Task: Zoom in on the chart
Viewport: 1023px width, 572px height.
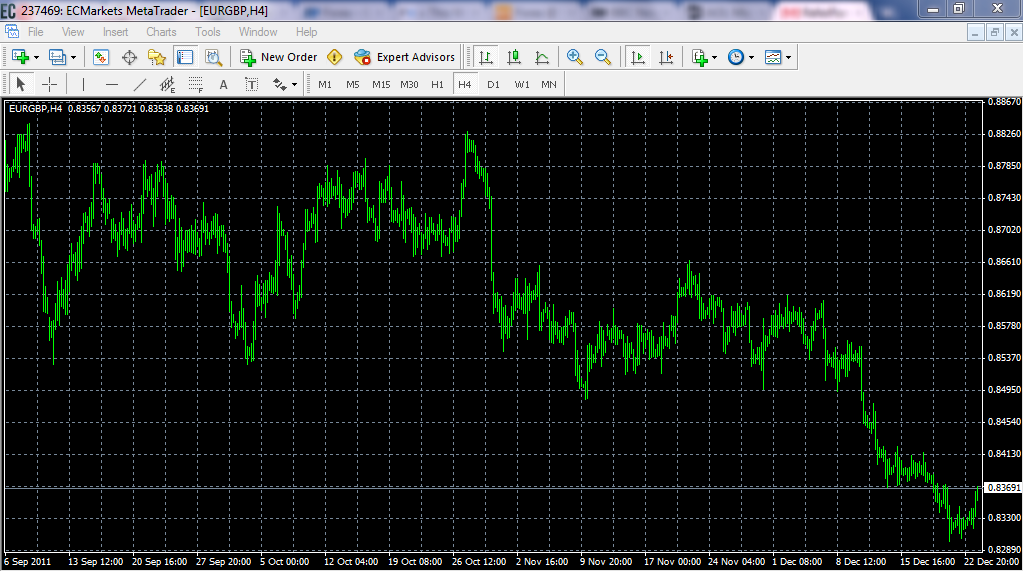Action: tap(574, 57)
